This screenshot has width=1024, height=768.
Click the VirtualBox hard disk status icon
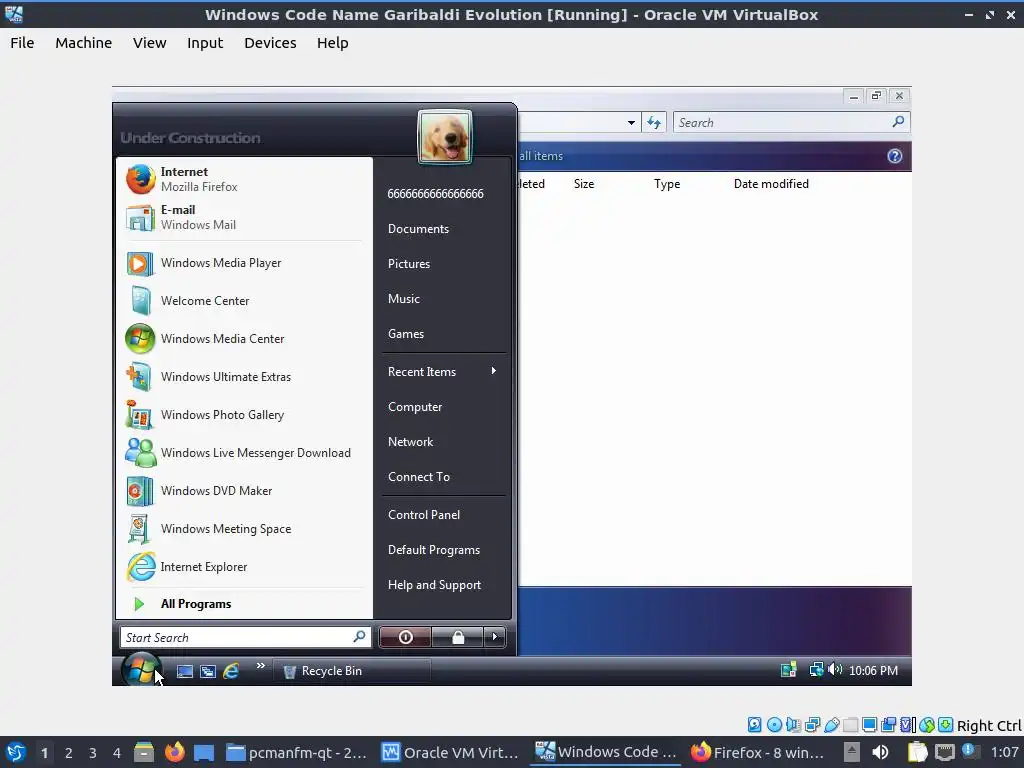pos(754,724)
